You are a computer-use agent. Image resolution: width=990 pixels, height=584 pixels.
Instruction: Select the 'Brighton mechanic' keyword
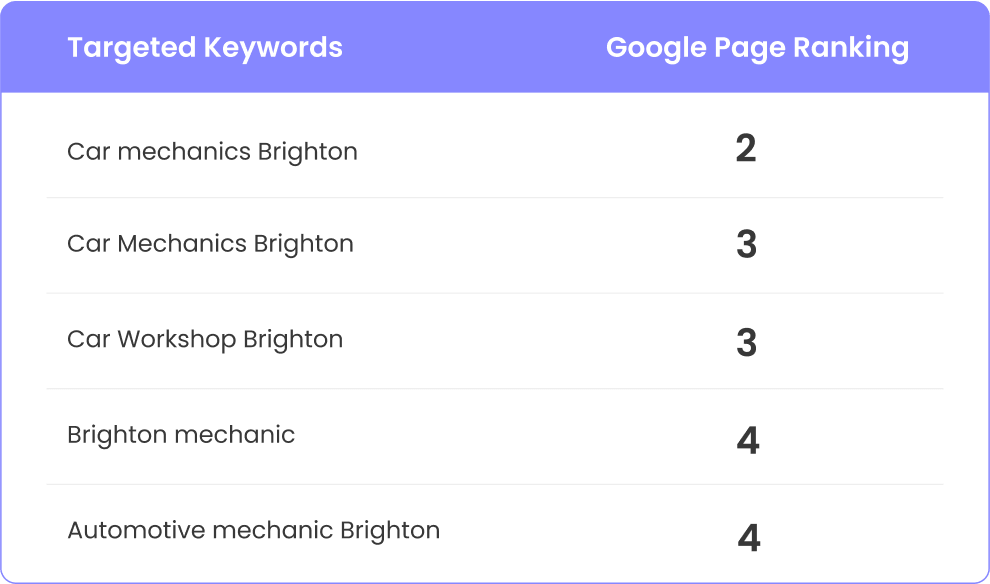tap(181, 436)
